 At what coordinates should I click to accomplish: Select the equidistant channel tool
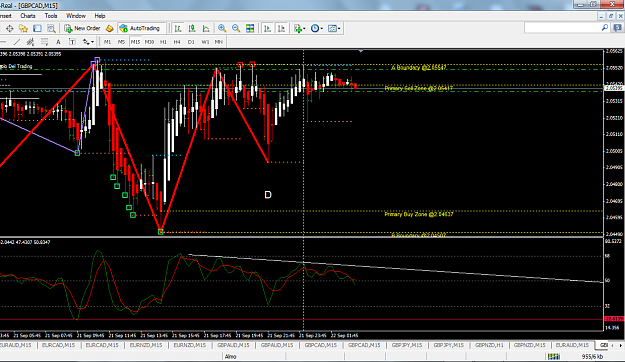30,42
